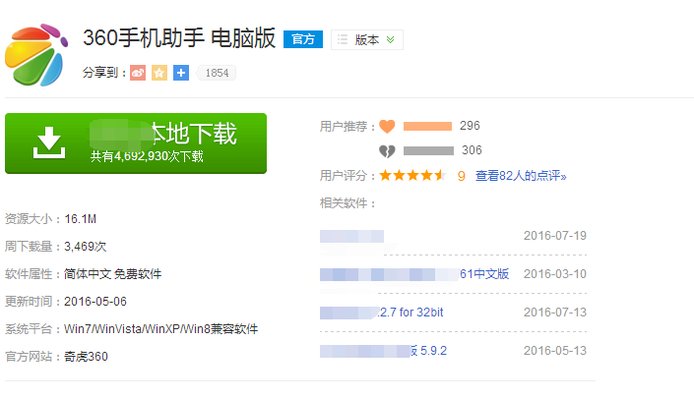
Task: Click the rating score 9
Action: (461, 176)
